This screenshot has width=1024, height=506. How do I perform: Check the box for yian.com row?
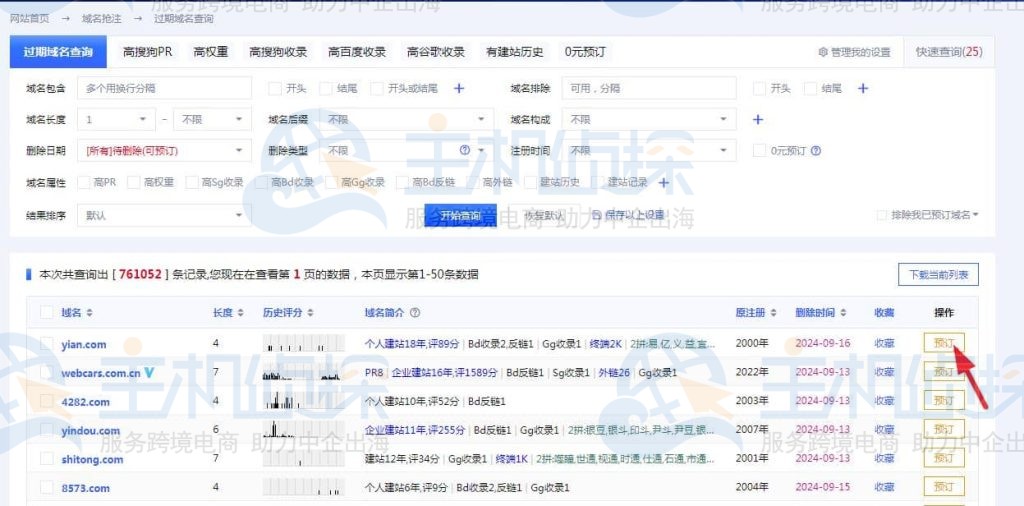pos(46,343)
